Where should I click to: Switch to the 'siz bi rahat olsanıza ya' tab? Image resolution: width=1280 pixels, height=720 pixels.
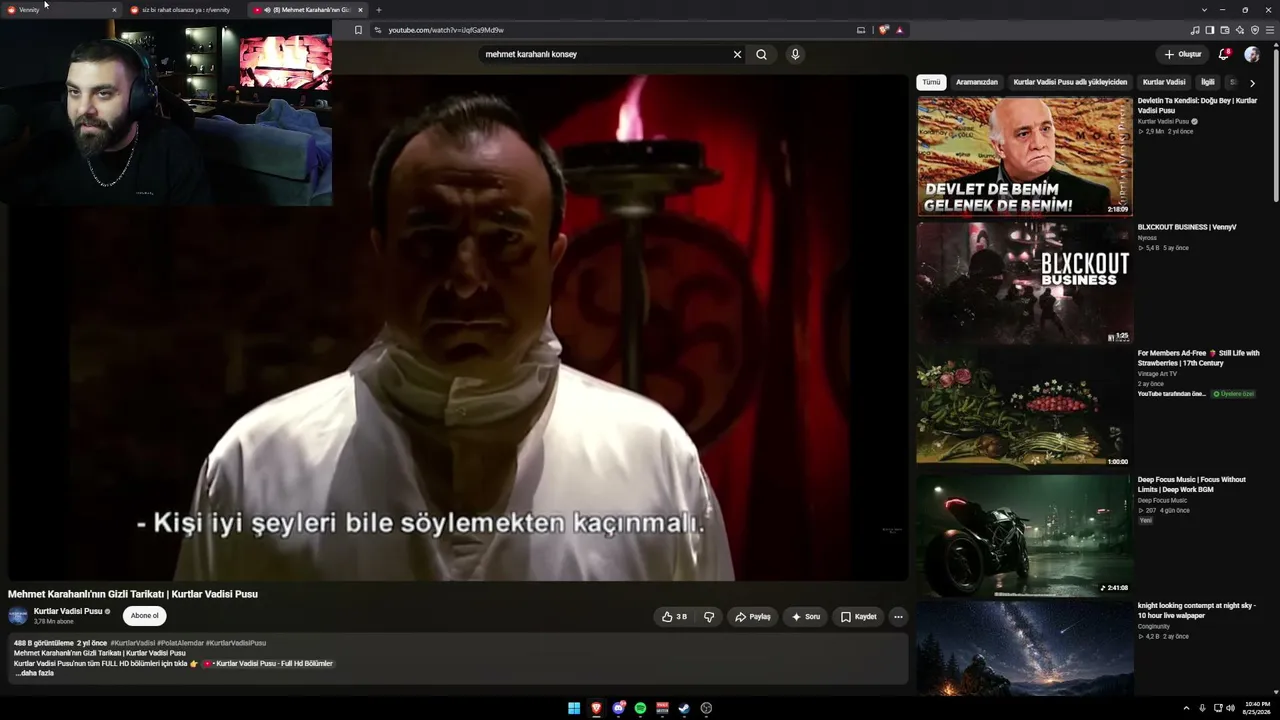pos(185,10)
